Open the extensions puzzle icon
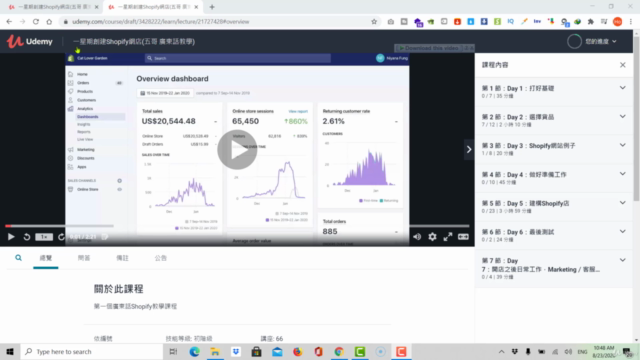The width and height of the screenshot is (640, 360). click(591, 22)
